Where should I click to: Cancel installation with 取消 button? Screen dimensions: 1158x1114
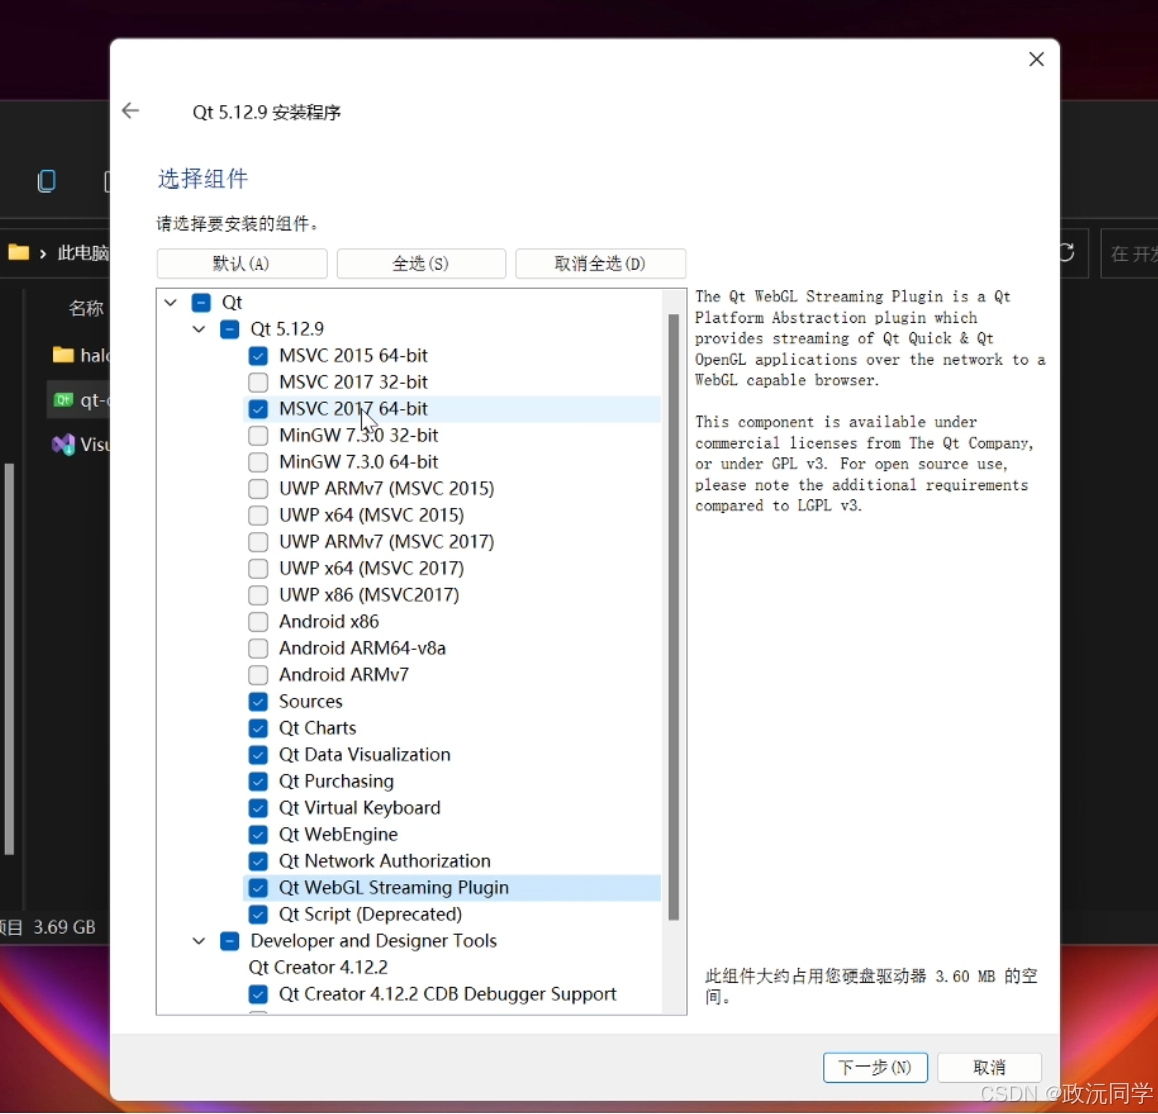click(x=990, y=1067)
